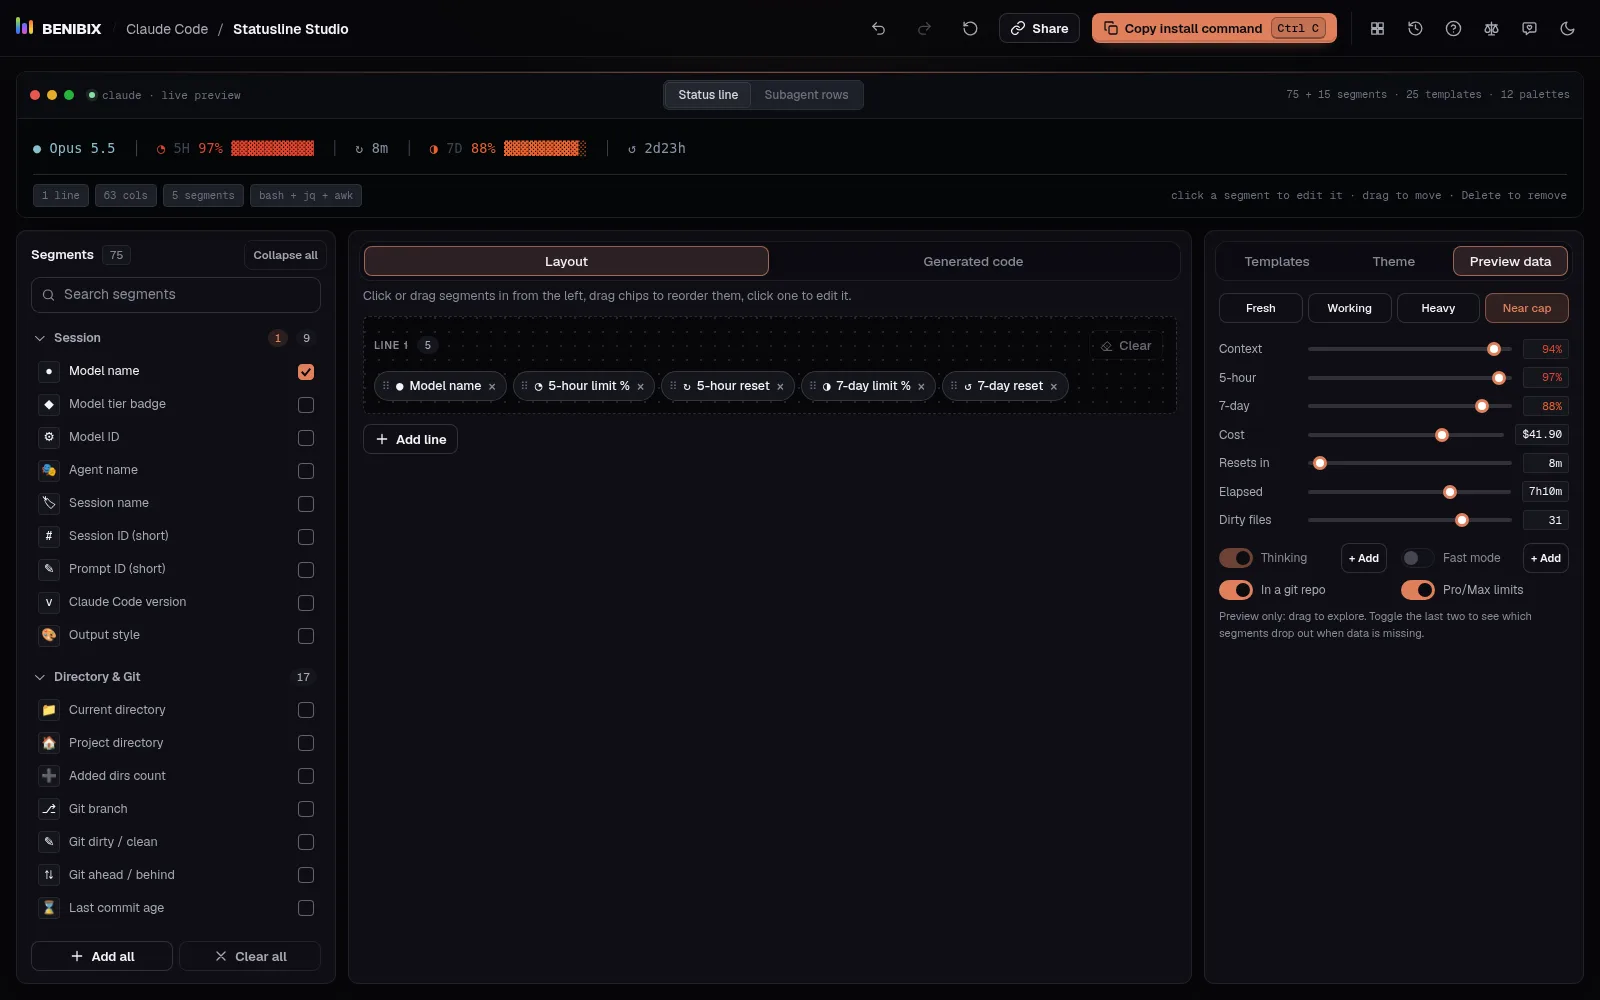
Task: Toggle dark mode moon icon
Action: pos(1567,29)
